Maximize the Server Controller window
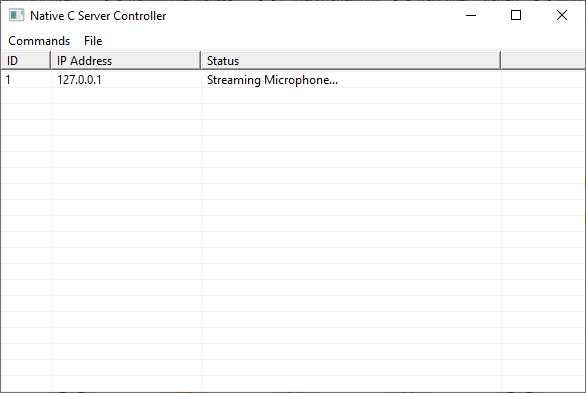Image resolution: width=586 pixels, height=393 pixels. (x=516, y=16)
